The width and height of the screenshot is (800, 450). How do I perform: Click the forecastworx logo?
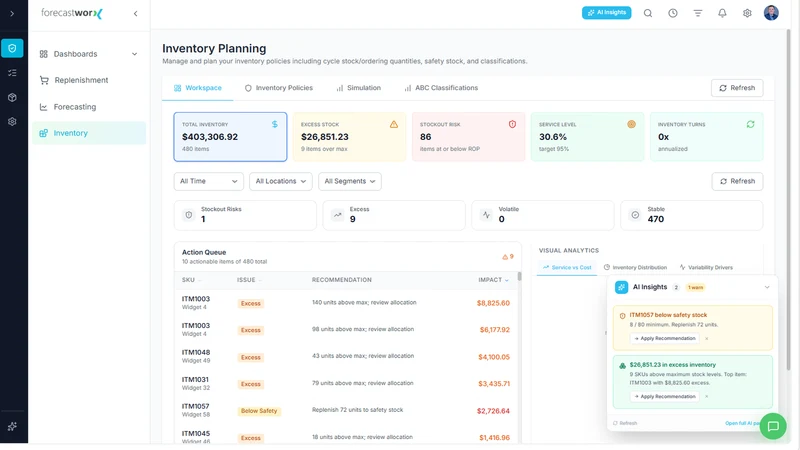[x=72, y=13]
